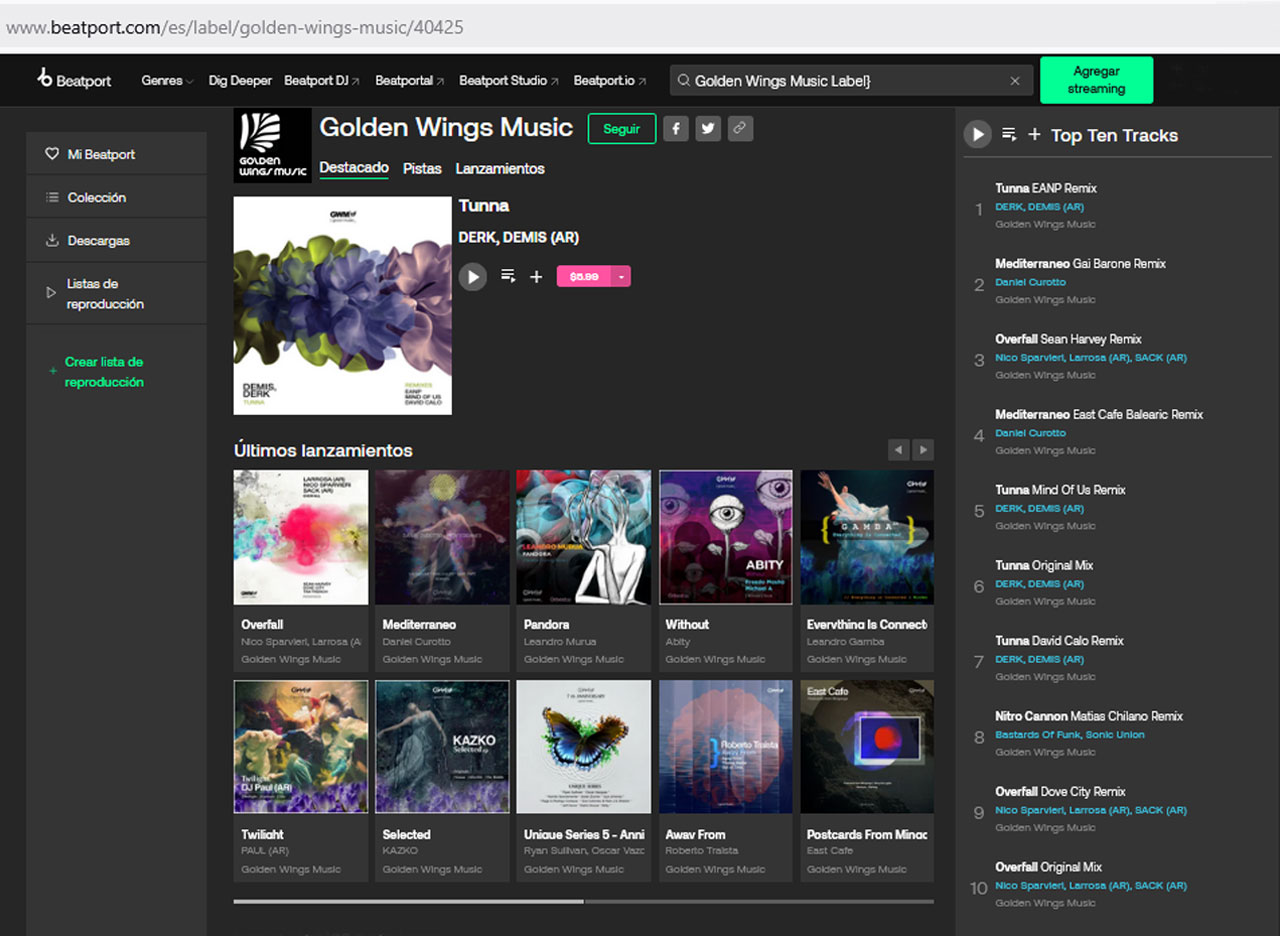Share label on Twitter icon
1280x936 pixels.
click(x=708, y=129)
